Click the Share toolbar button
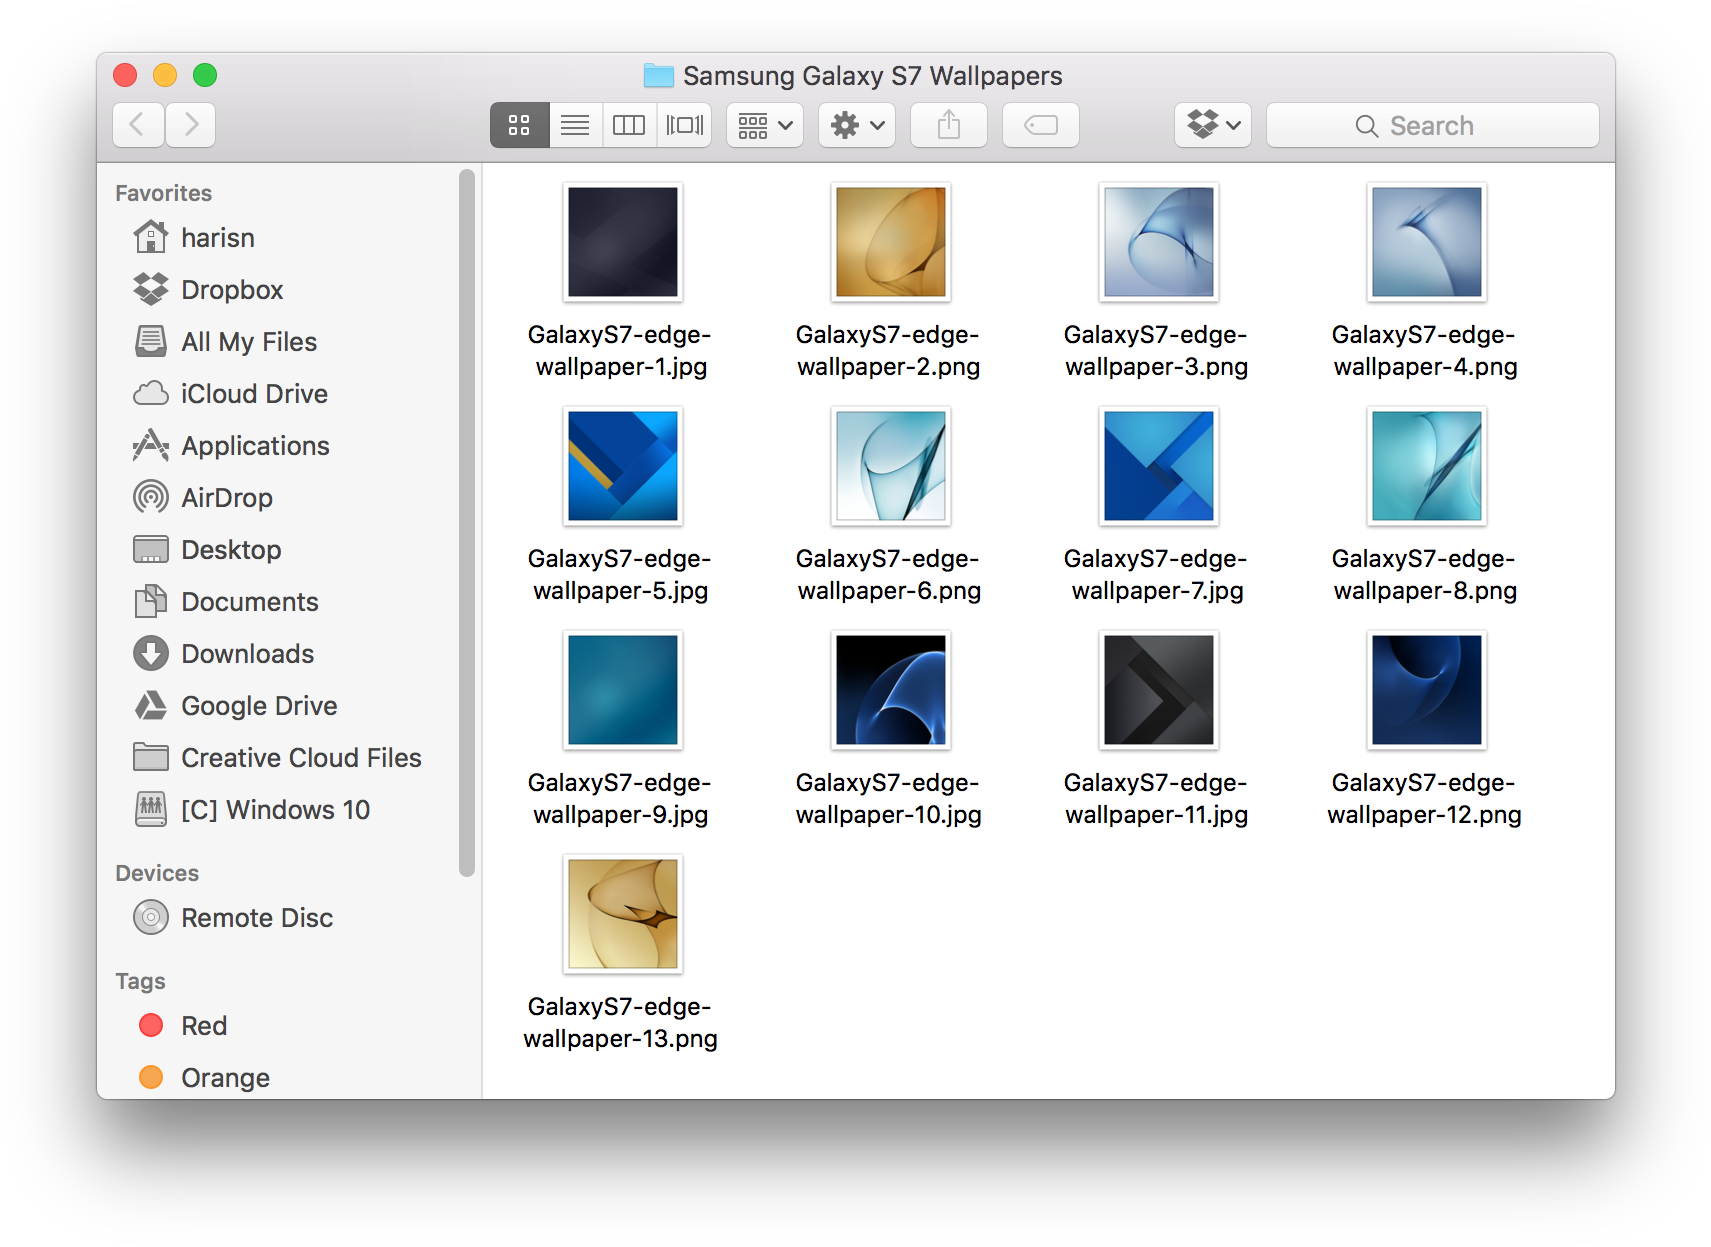 949,125
